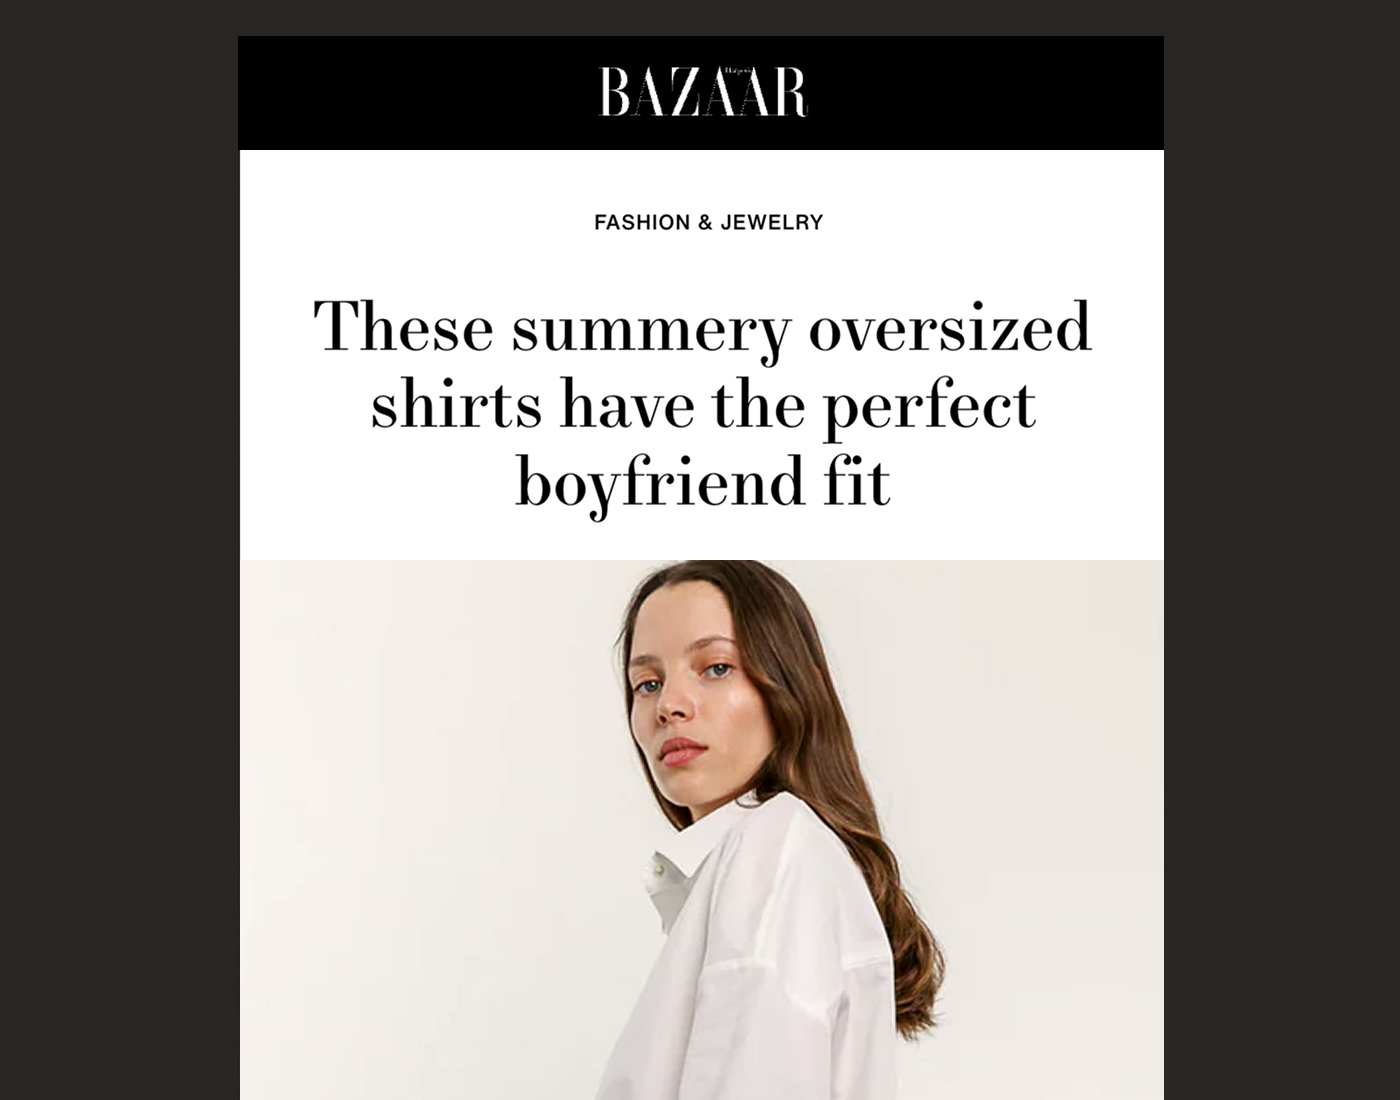Click the word "JEWELRY" in the category label
This screenshot has height=1100, width=1400.
pyautogui.click(x=771, y=222)
